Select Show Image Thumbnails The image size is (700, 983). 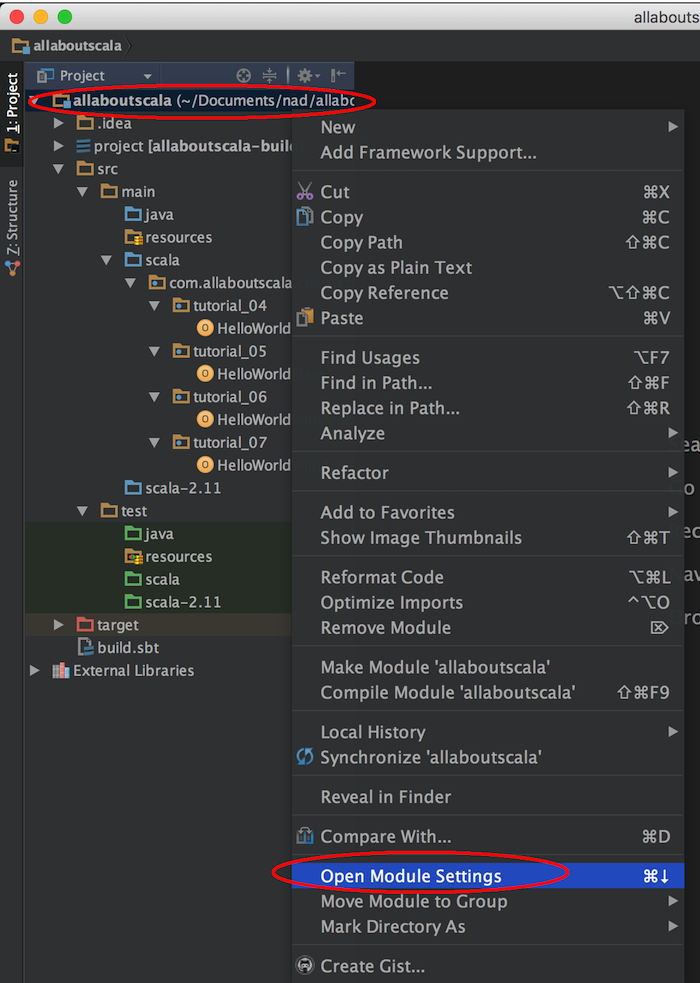coord(488,537)
